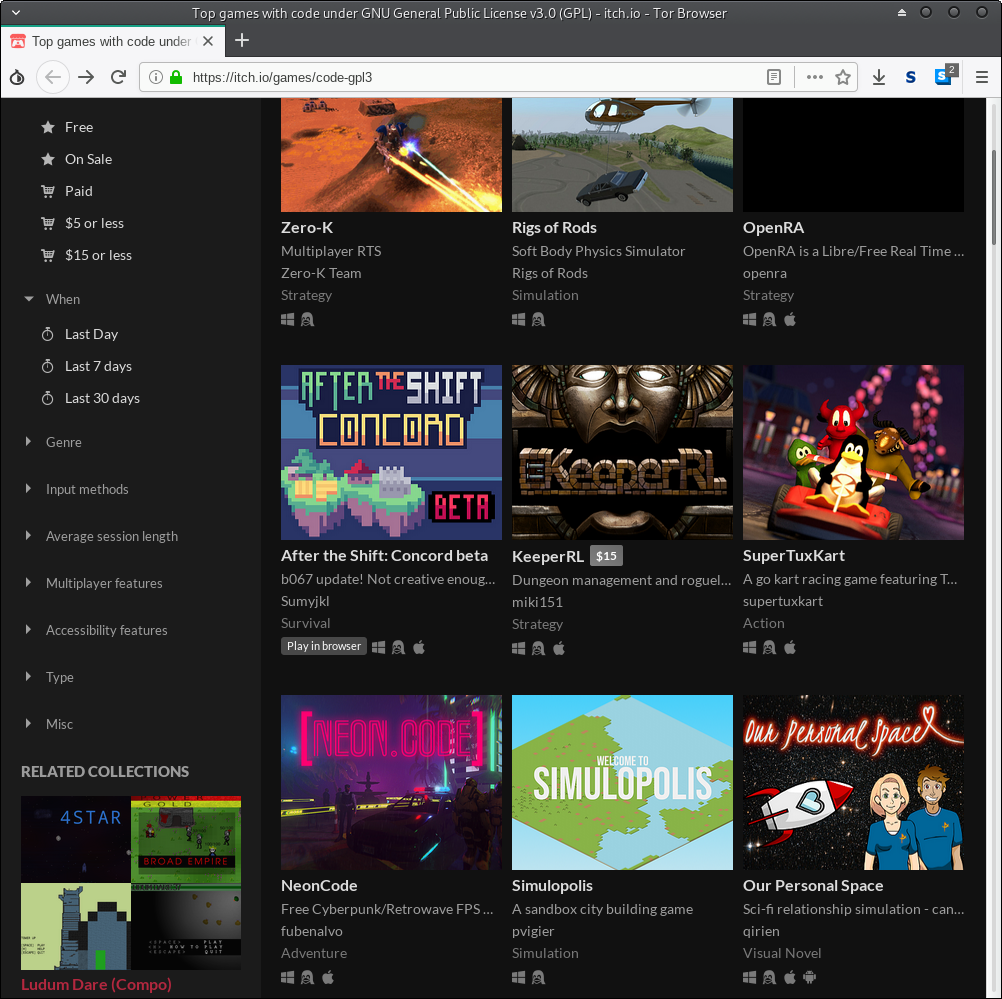Open the S extension with badge 2

click(945, 75)
